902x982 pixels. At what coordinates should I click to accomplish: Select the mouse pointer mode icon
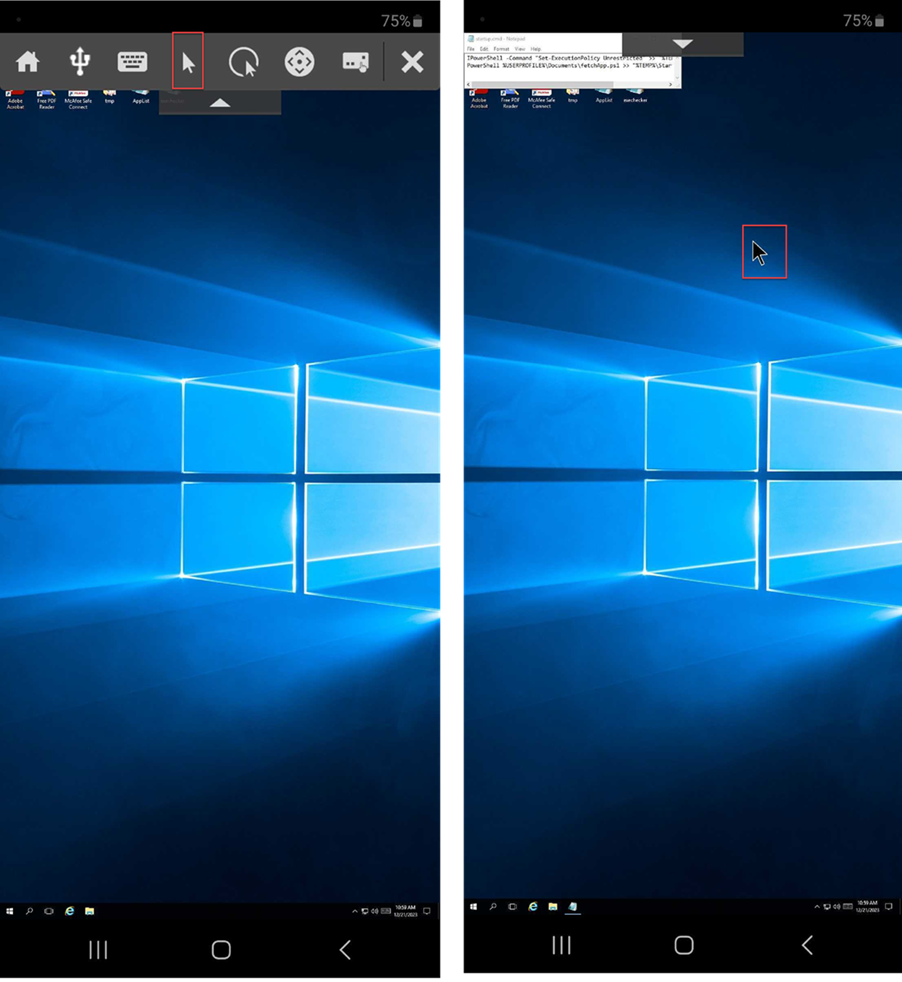188,62
